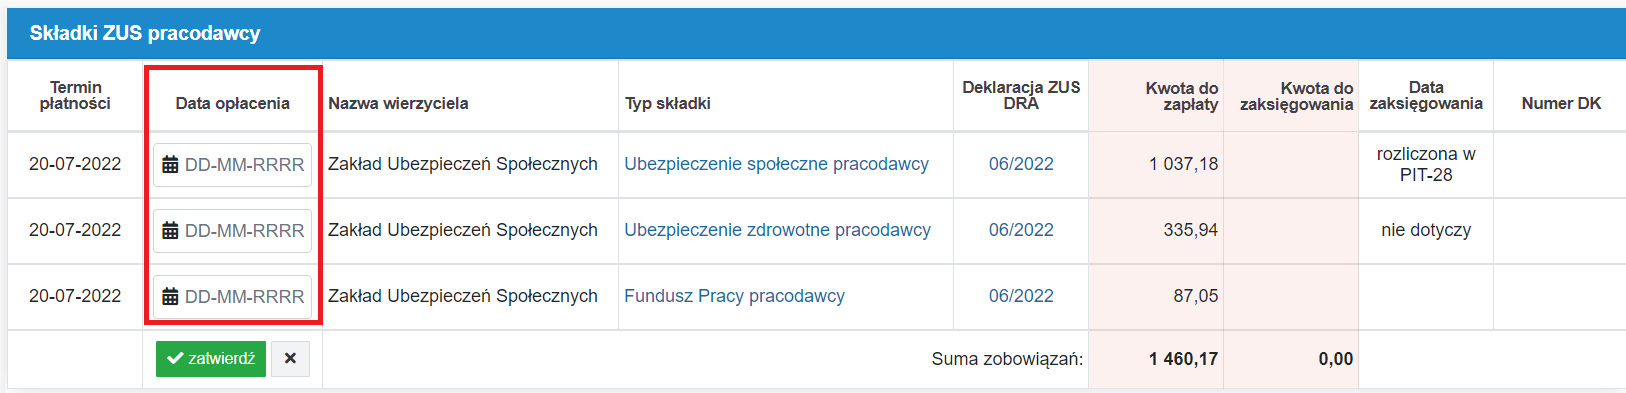The height and width of the screenshot is (393, 1626).
Task: Focus payment date field for Fundusz Pracy
Action: click(232, 297)
